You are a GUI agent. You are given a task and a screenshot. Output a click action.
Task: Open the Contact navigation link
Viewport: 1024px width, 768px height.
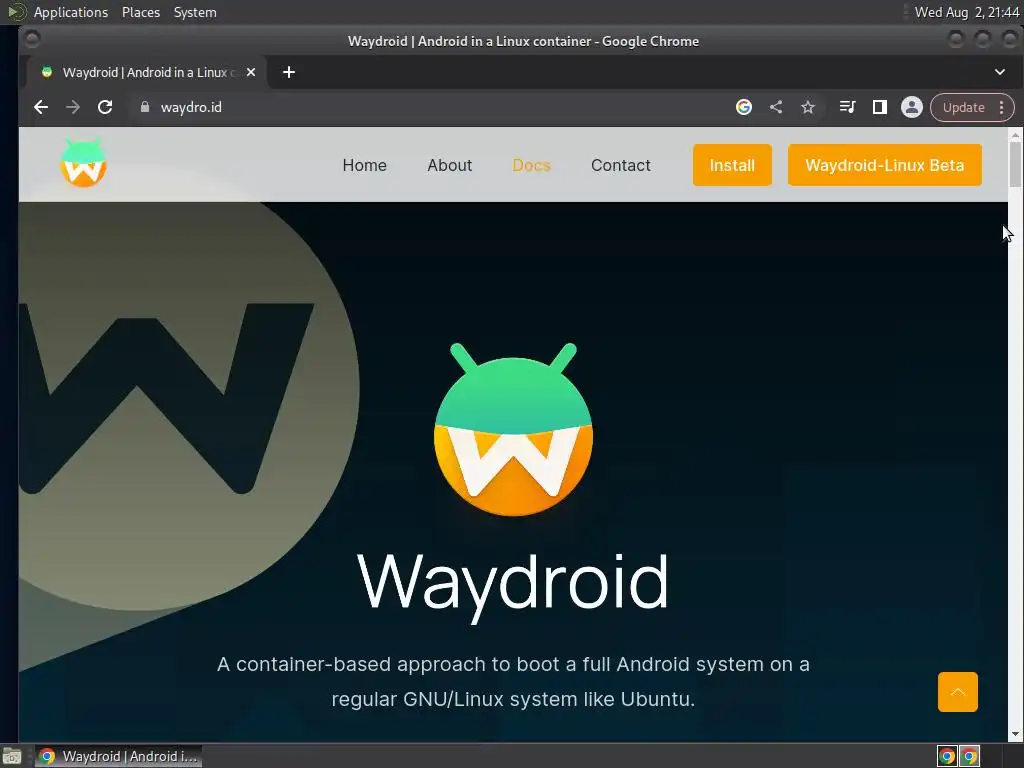click(x=620, y=165)
